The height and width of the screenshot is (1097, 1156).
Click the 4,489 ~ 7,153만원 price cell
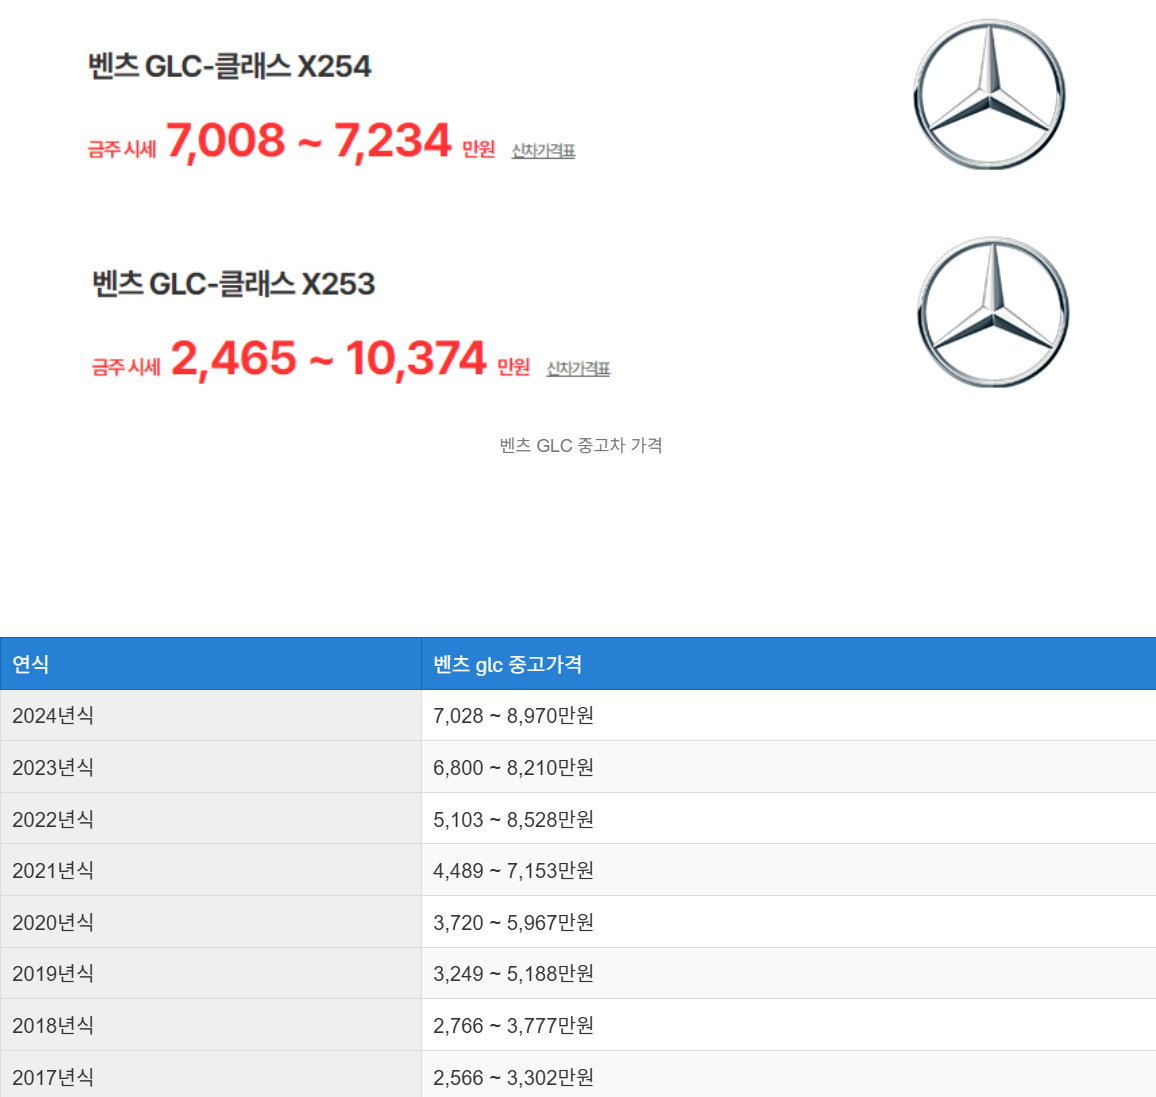click(789, 870)
